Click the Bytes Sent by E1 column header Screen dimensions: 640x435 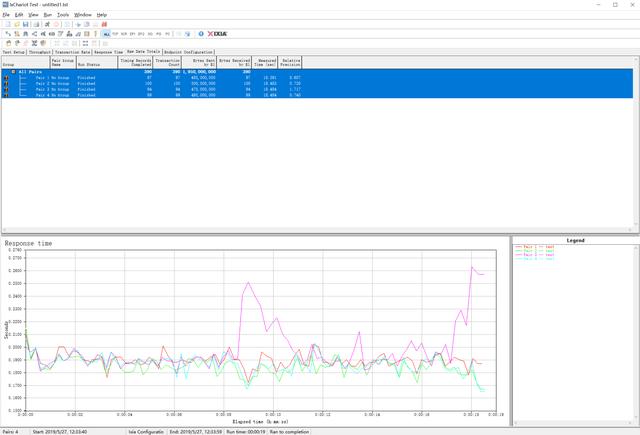[201, 61]
